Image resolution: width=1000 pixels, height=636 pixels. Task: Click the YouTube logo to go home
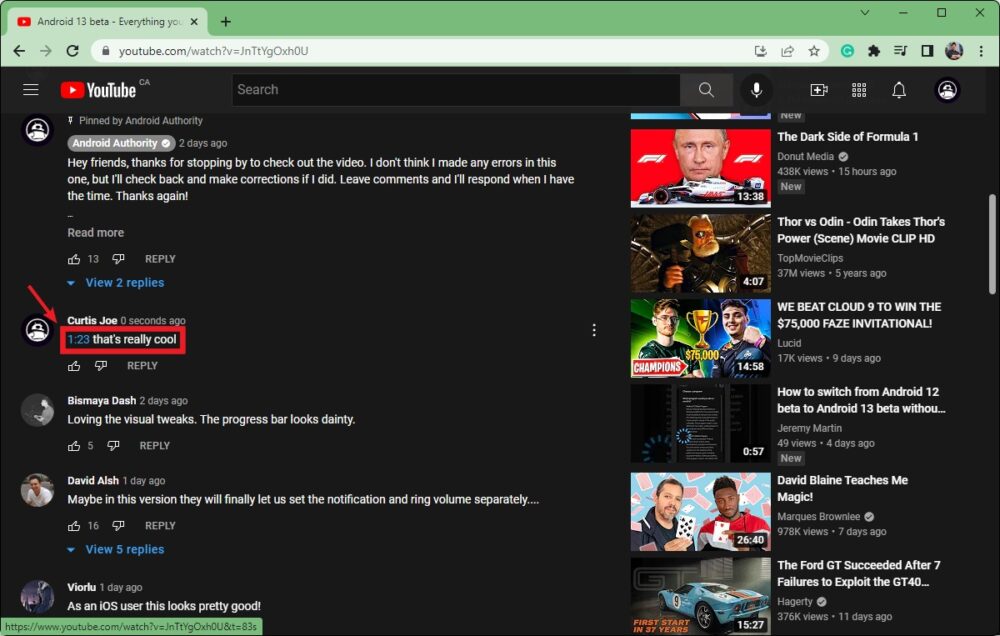(98, 90)
